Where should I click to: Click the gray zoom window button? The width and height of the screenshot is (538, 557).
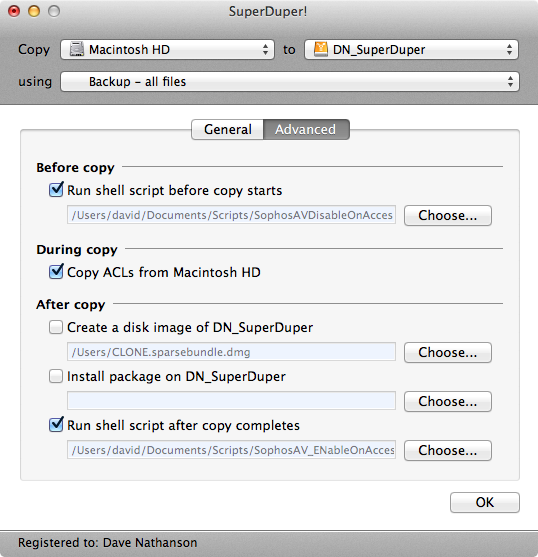point(54,11)
